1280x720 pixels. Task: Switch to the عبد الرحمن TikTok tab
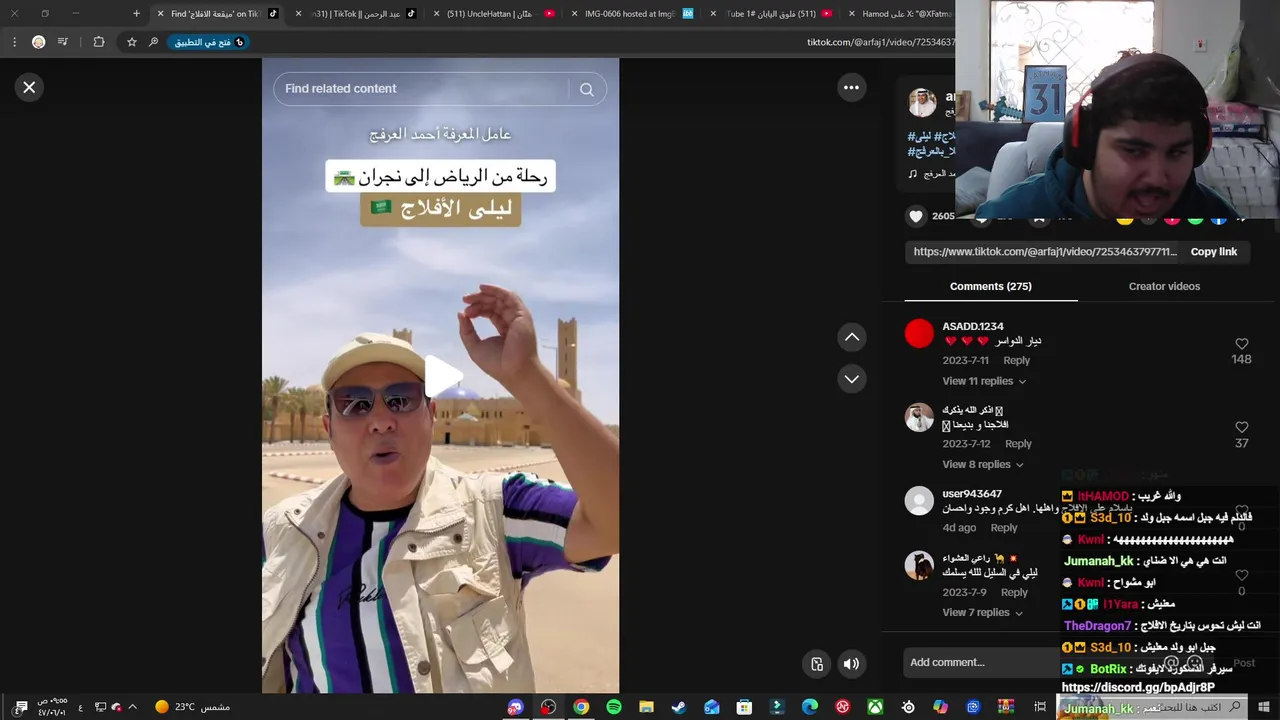358,14
